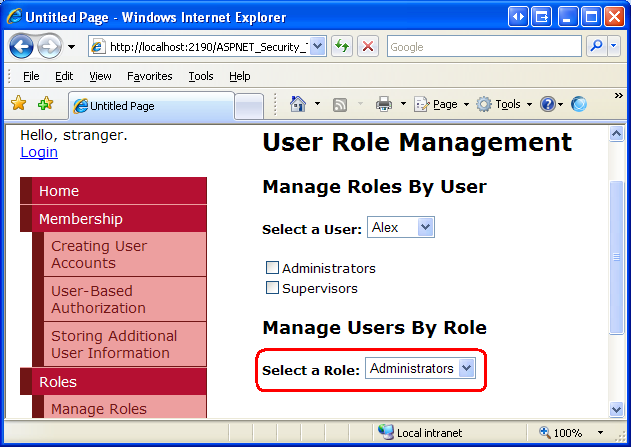This screenshot has height=447, width=631.
Task: Click the Home page icon
Action: (x=298, y=104)
